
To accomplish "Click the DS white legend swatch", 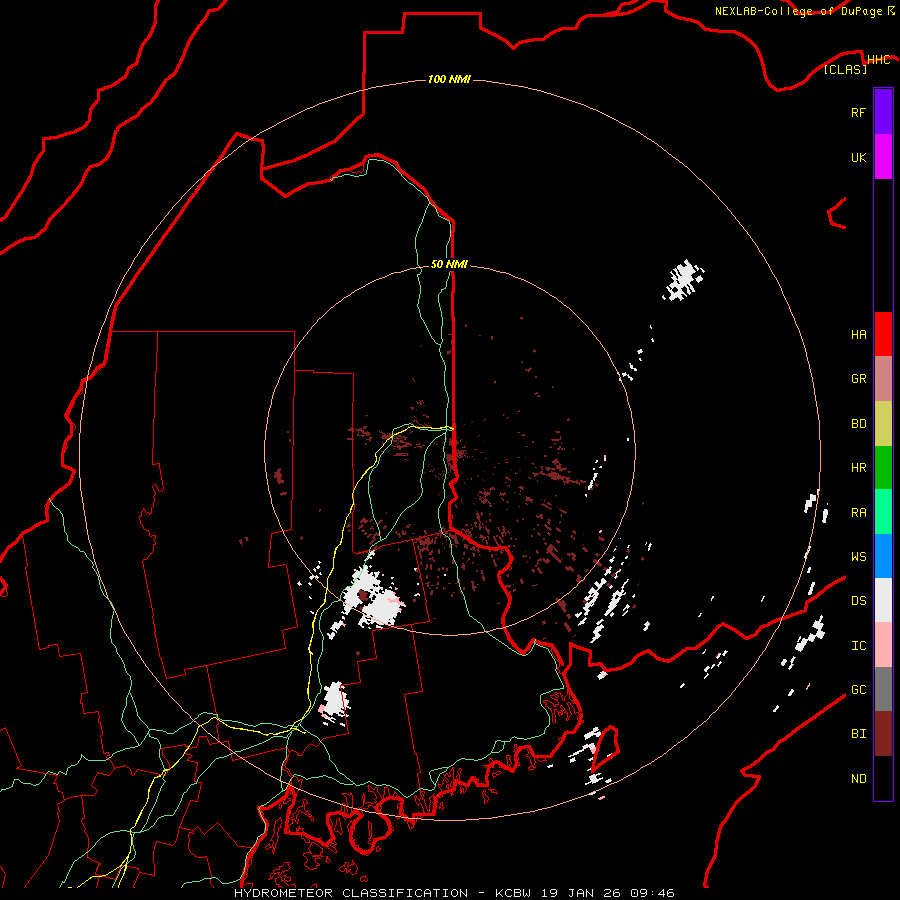I will (883, 600).
